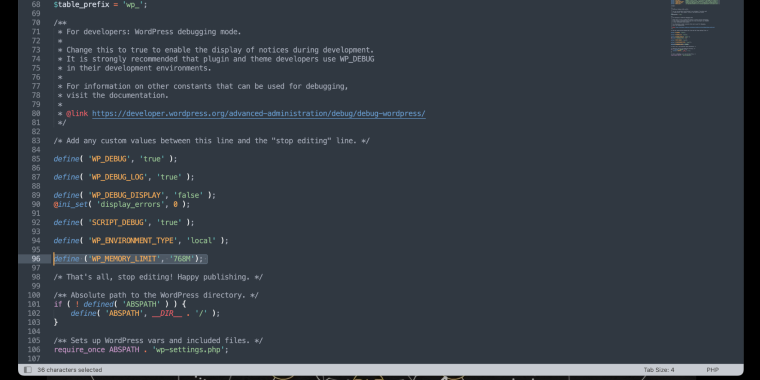This screenshot has width=760, height=380.
Task: Click the 'visit the documentation.' comment line
Action: [x=117, y=95]
